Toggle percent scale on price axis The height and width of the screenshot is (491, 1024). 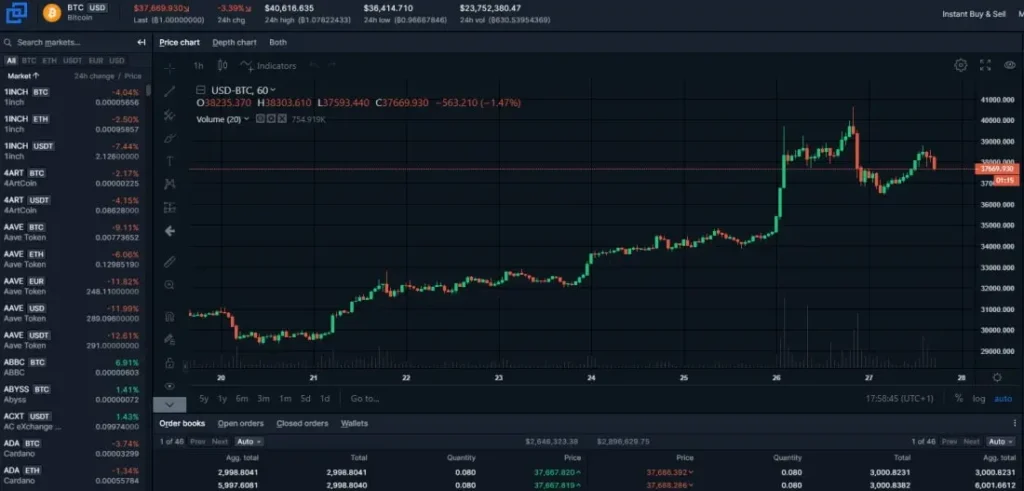coord(958,398)
